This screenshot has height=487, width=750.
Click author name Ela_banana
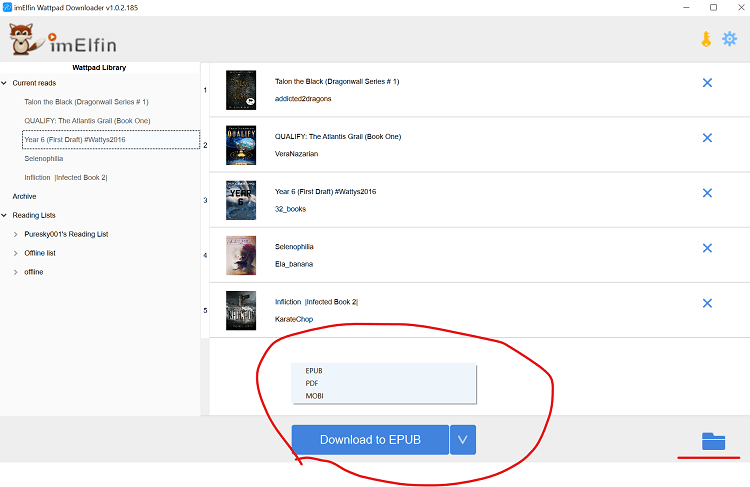point(294,264)
